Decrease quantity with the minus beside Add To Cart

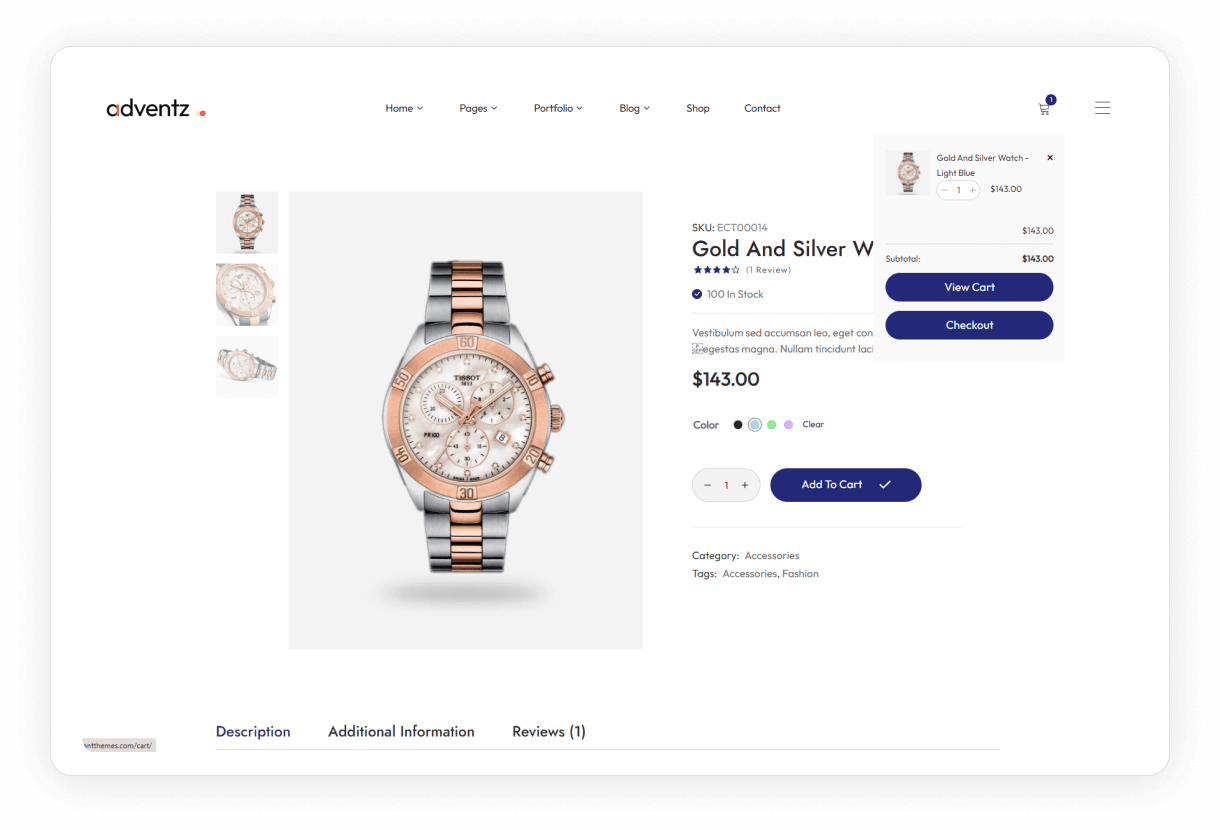tap(707, 485)
